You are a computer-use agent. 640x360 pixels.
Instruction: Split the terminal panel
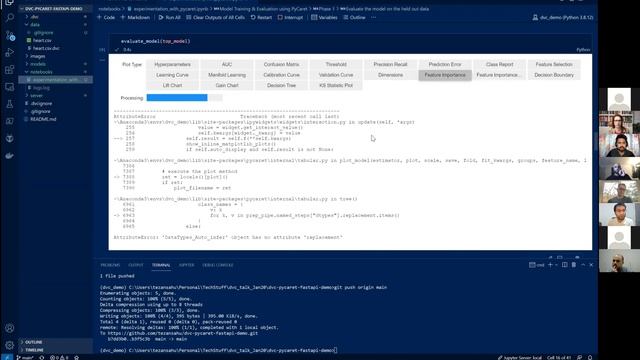click(564, 265)
